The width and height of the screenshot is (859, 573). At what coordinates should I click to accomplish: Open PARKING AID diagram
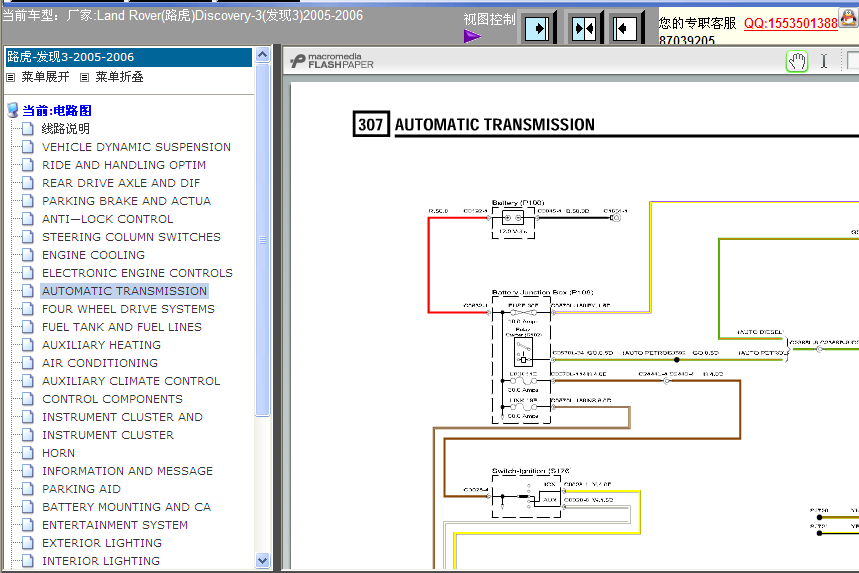point(82,489)
